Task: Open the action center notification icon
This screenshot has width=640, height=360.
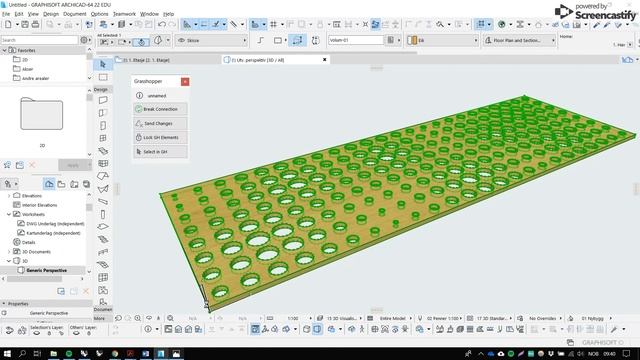Action: pos(627,353)
